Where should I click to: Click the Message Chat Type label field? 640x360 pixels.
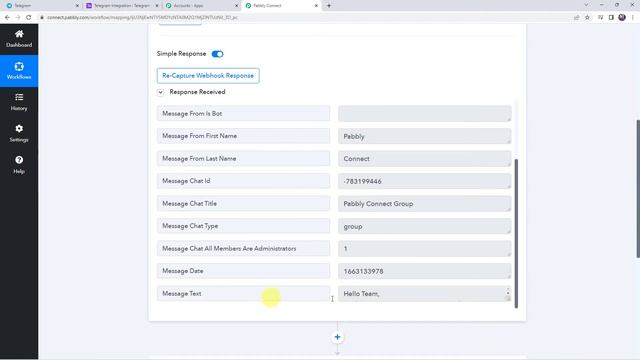(x=243, y=226)
